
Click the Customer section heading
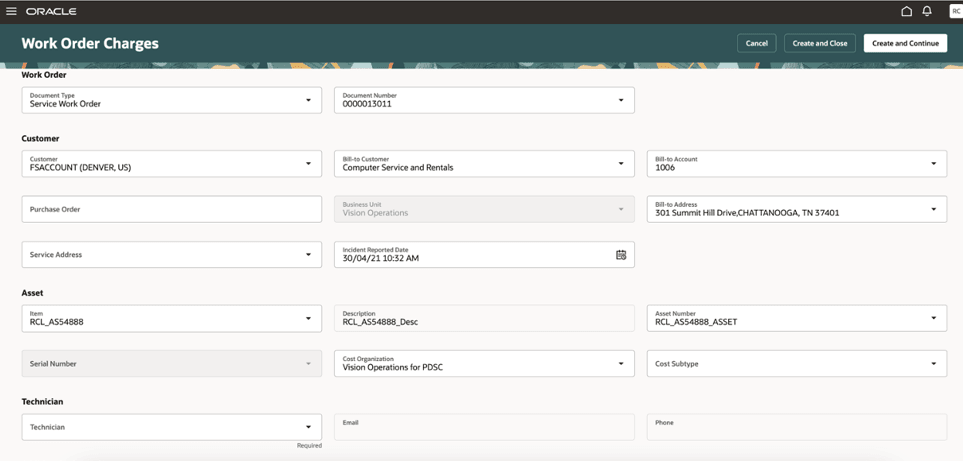pyautogui.click(x=41, y=139)
